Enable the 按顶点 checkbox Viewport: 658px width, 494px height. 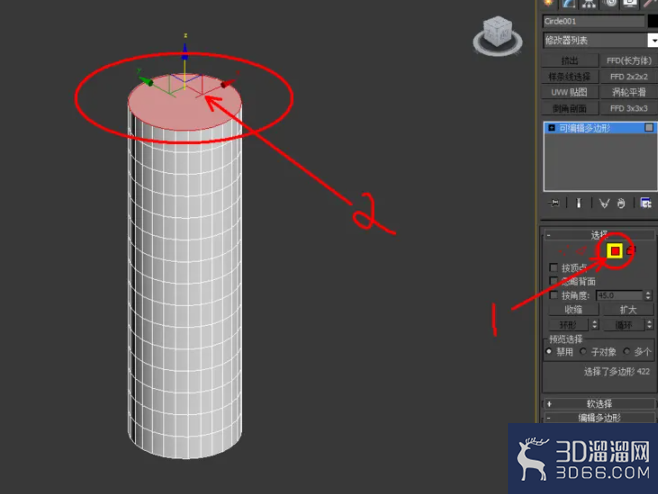coord(554,267)
